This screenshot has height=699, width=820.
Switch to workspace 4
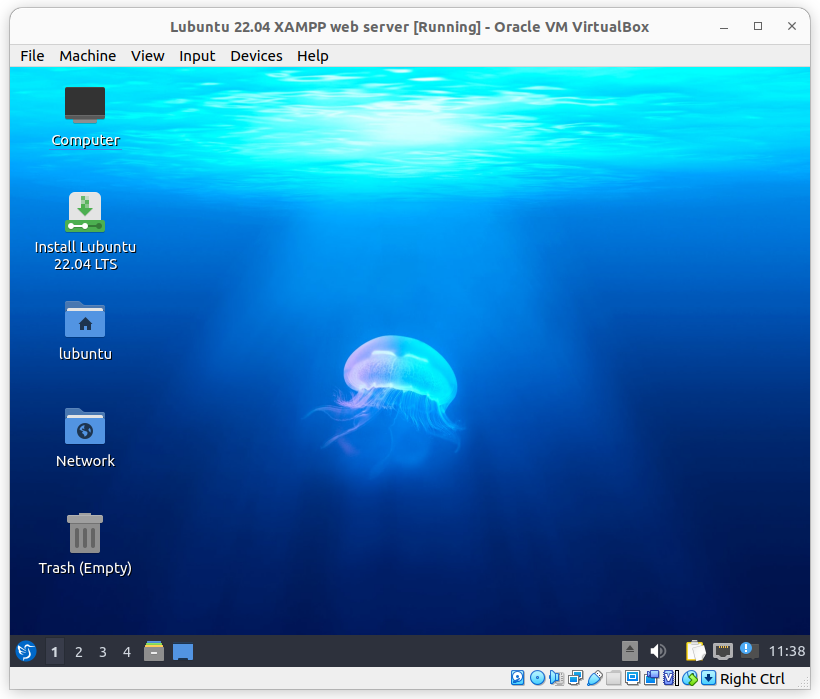[x=127, y=652]
